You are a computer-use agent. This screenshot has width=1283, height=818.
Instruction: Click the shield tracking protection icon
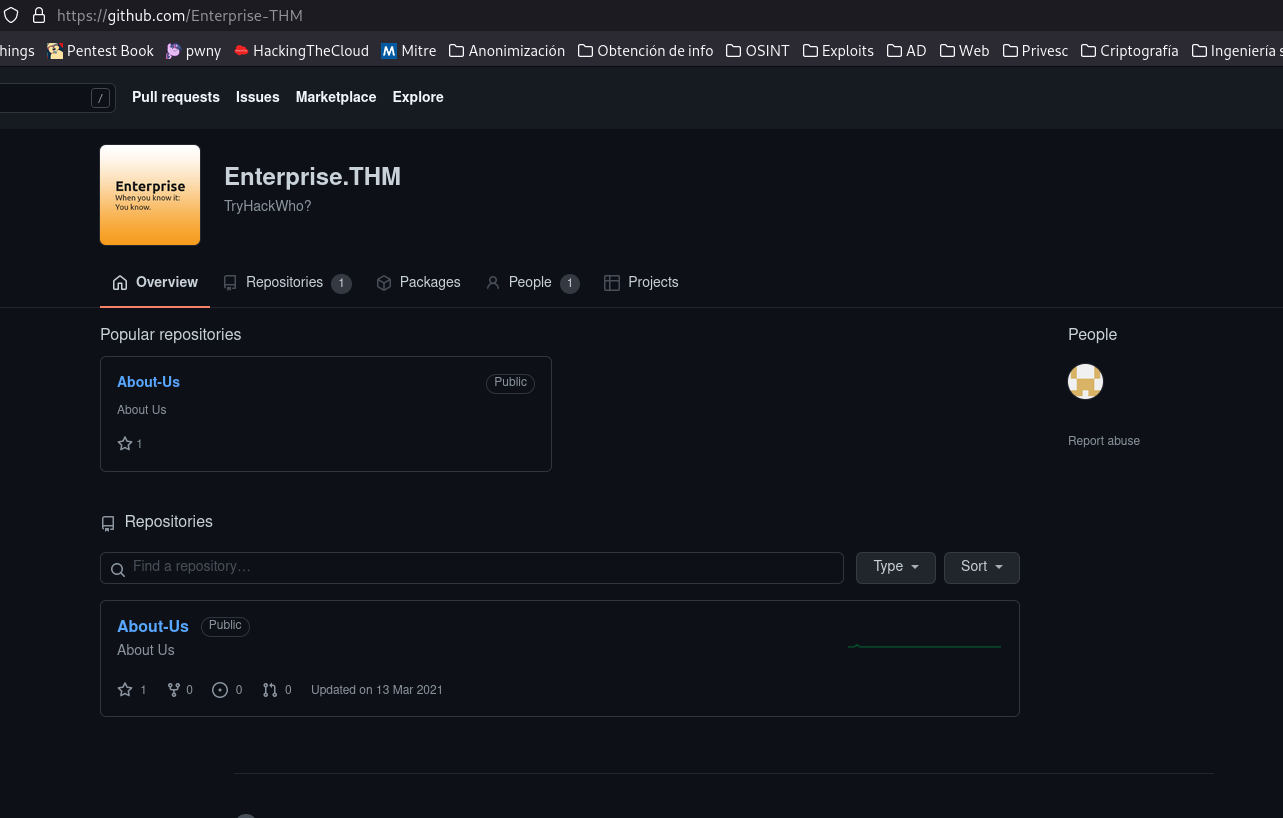click(x=11, y=15)
